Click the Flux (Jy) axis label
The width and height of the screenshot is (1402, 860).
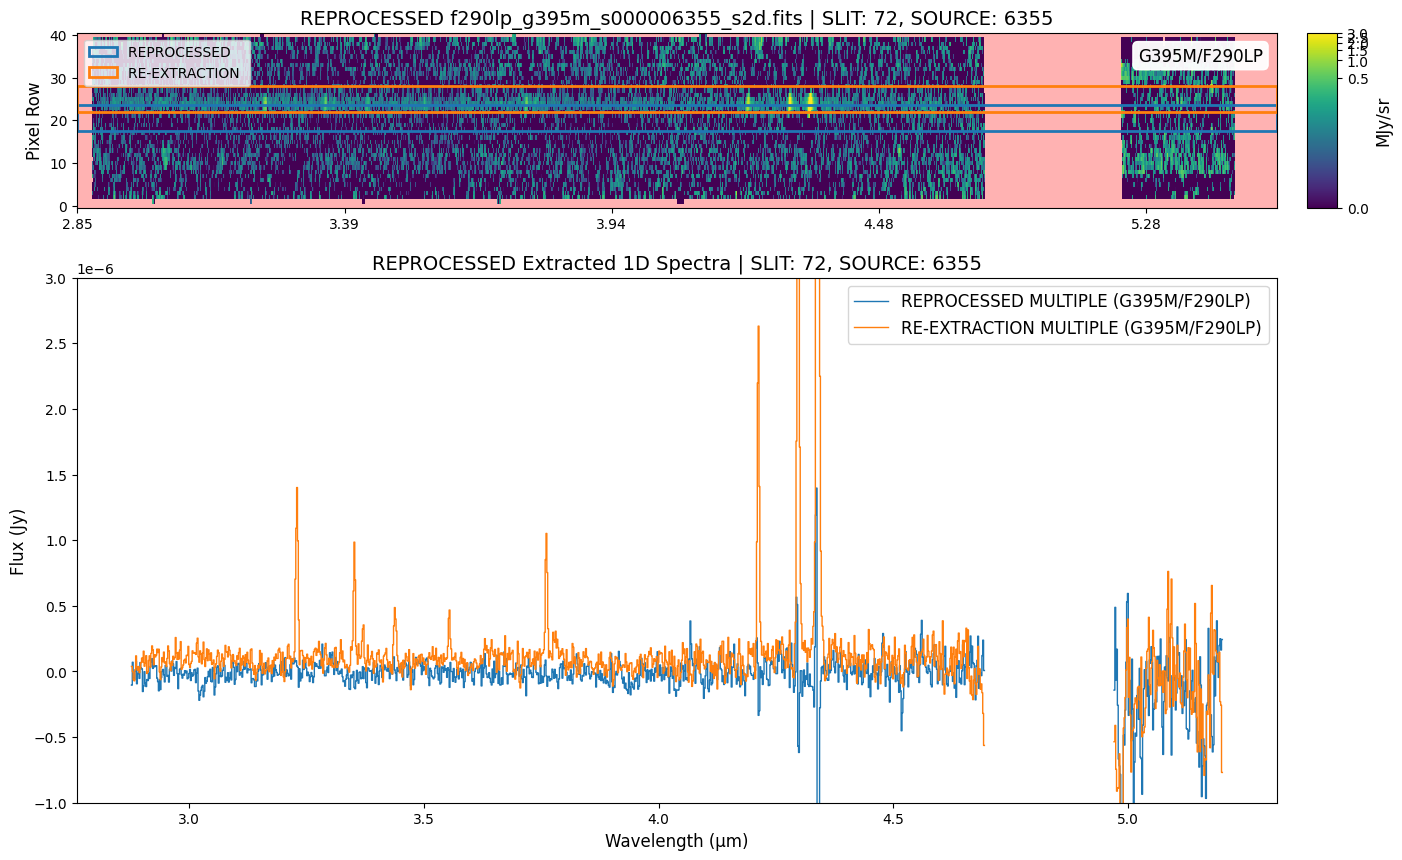(x=17, y=540)
